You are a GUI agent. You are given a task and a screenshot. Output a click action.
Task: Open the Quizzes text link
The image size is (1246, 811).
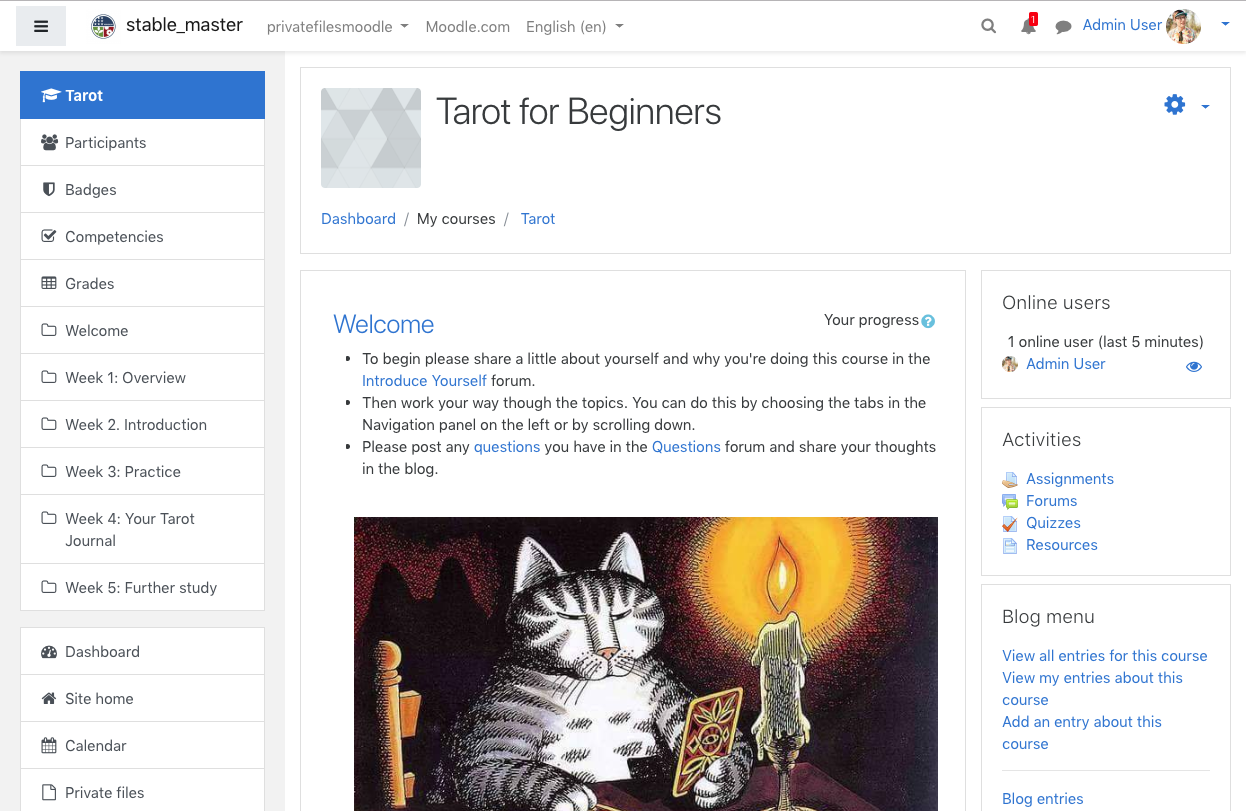[1054, 523]
